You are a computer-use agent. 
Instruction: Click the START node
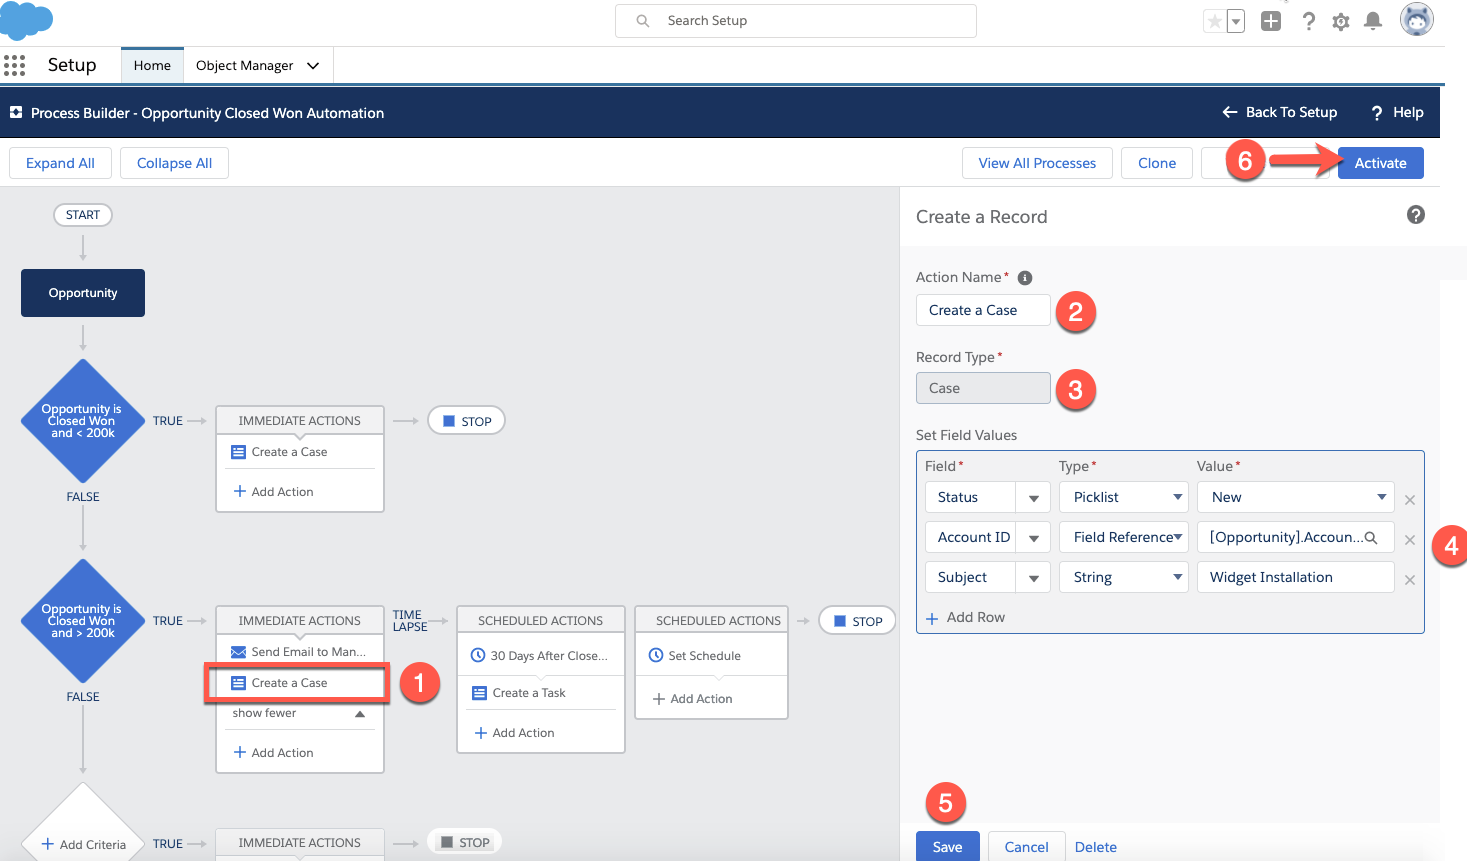[x=83, y=215]
